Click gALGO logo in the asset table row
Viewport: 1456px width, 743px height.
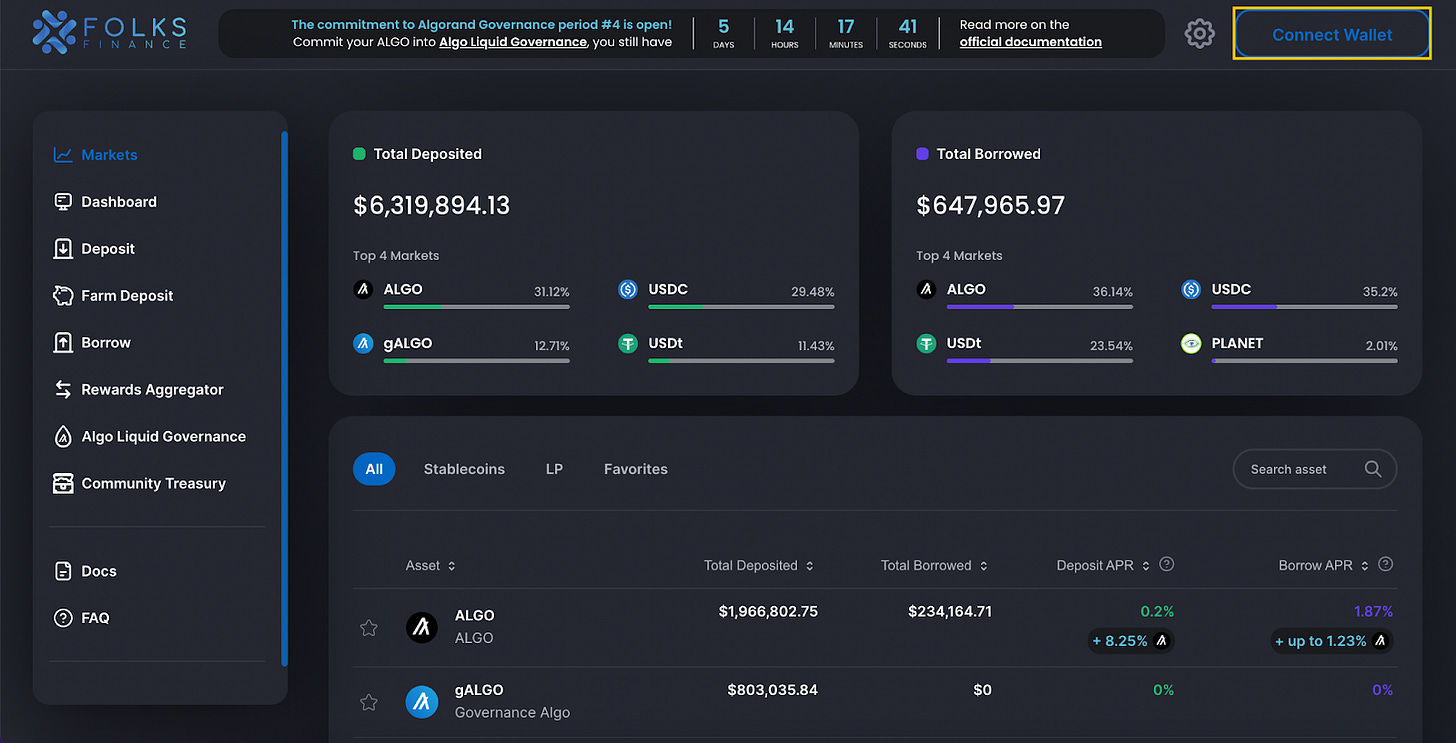point(421,702)
